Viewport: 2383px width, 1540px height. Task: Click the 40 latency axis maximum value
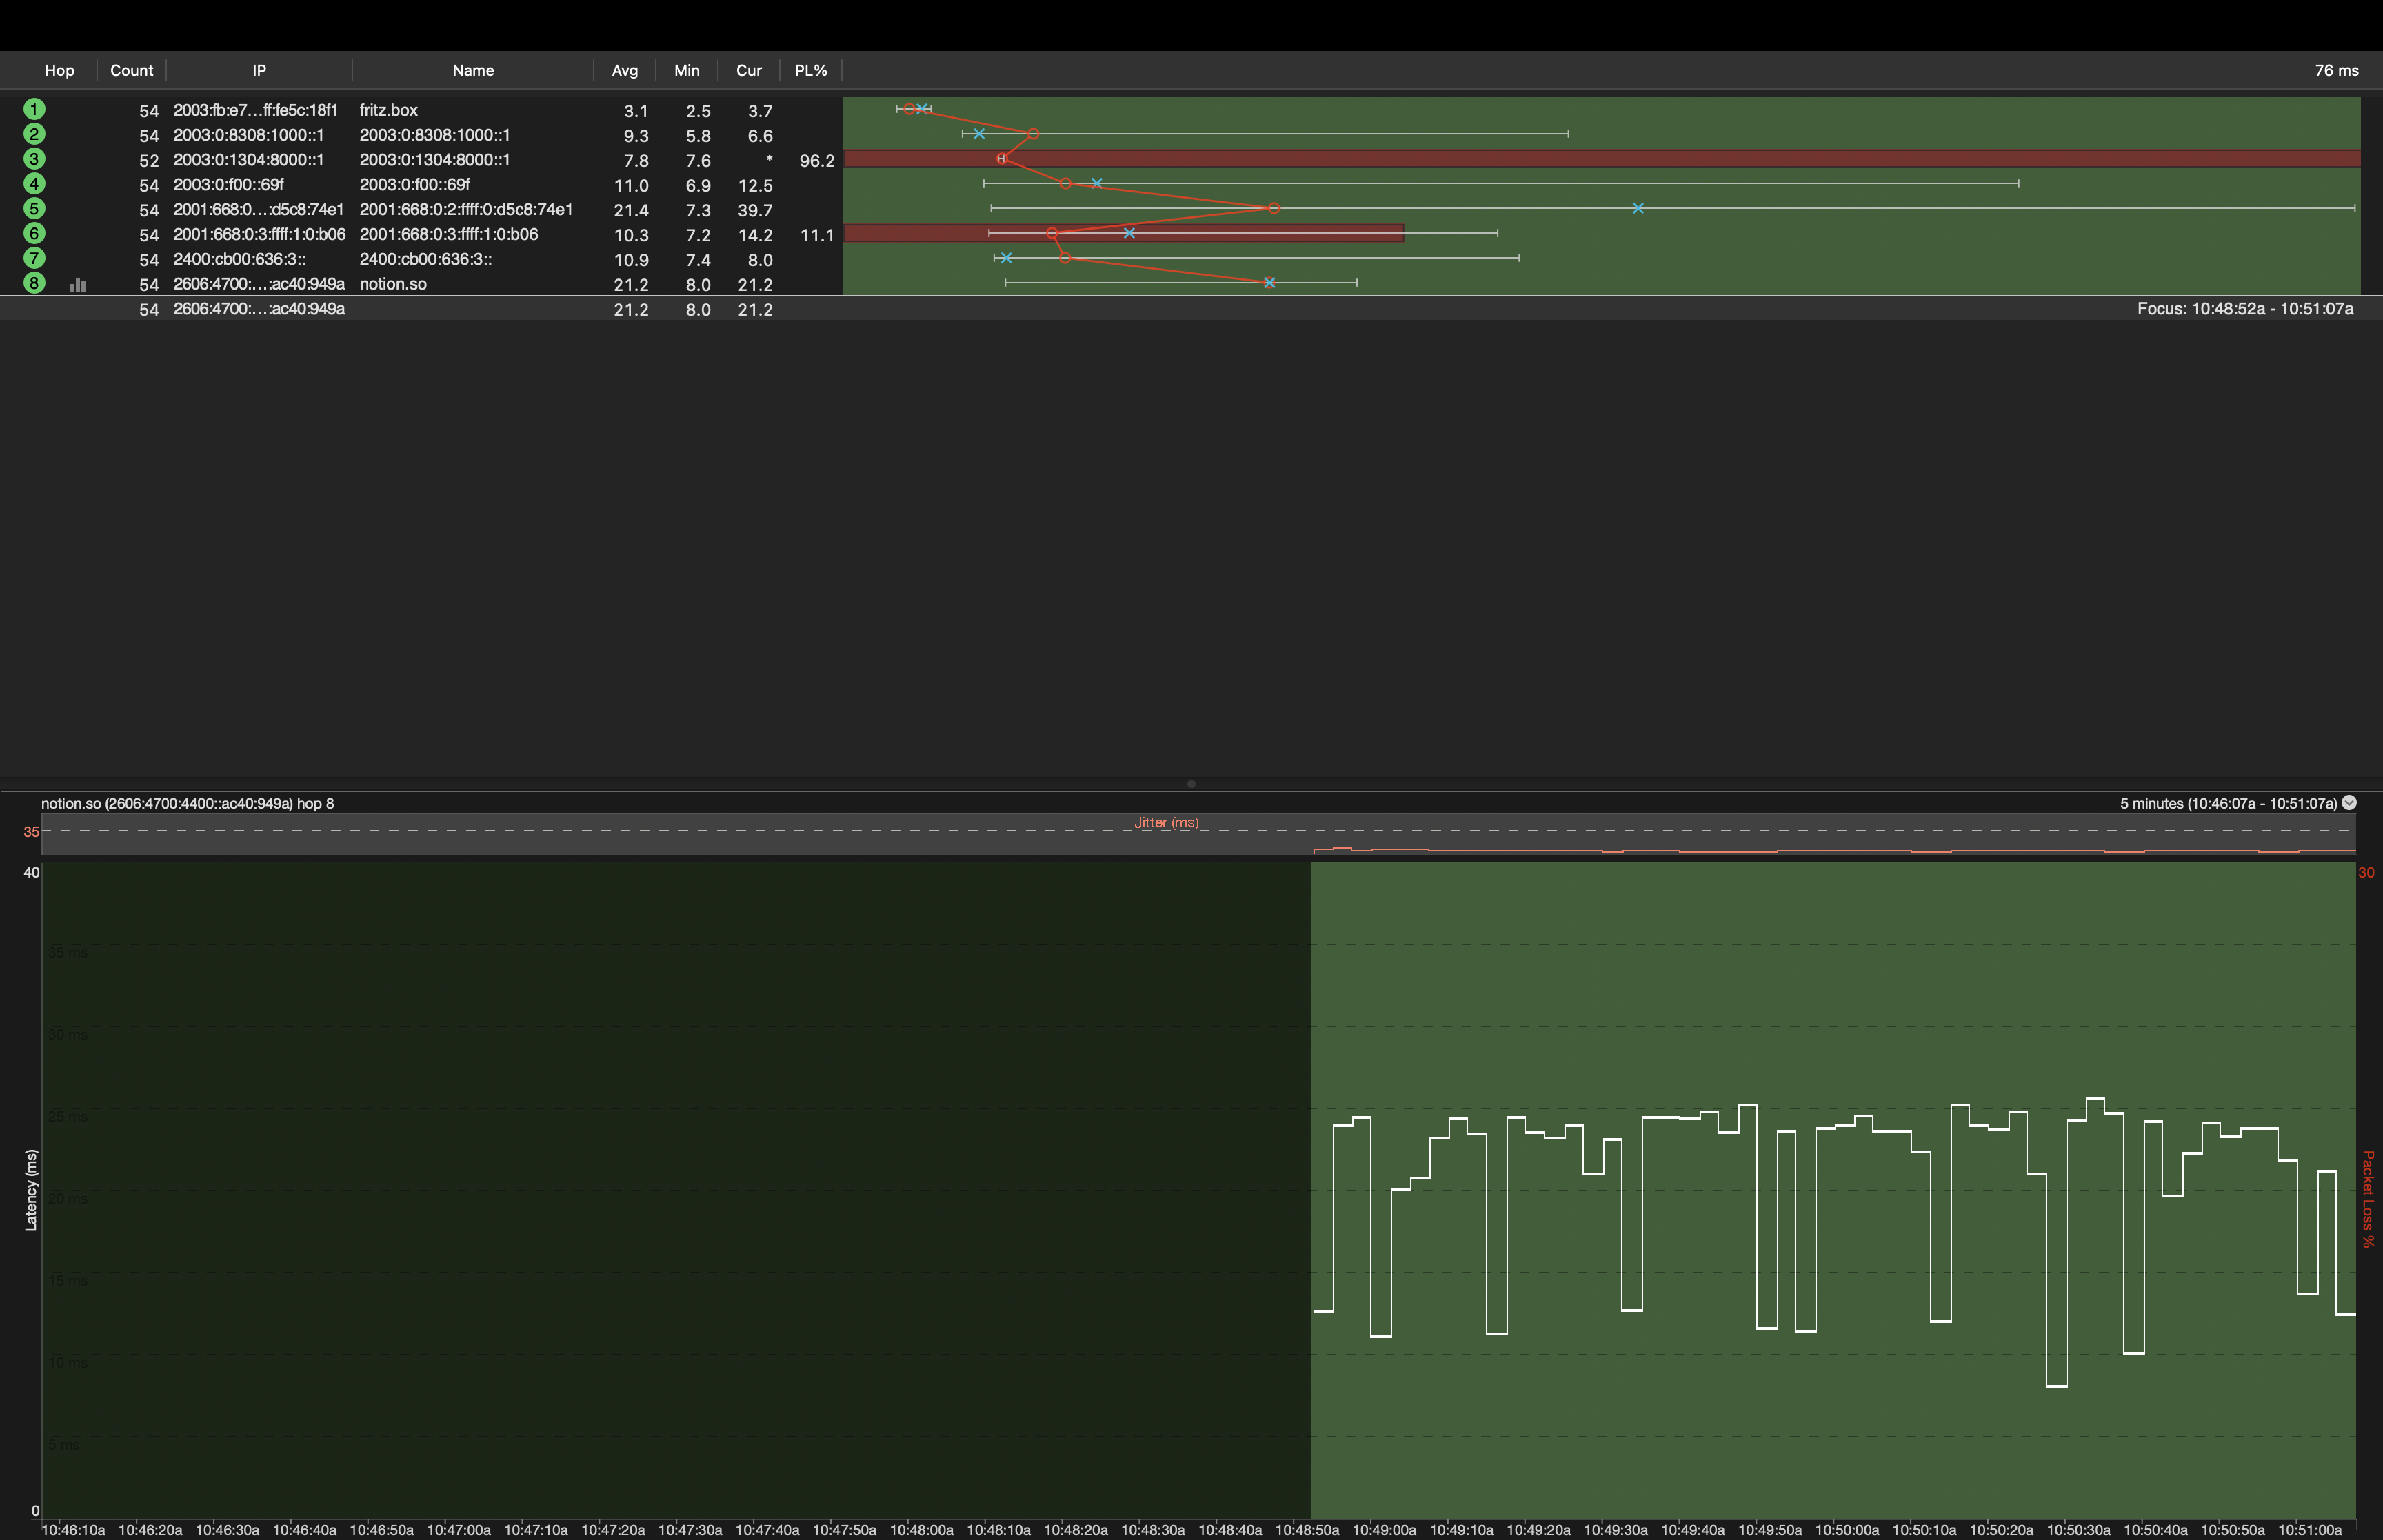(x=32, y=872)
